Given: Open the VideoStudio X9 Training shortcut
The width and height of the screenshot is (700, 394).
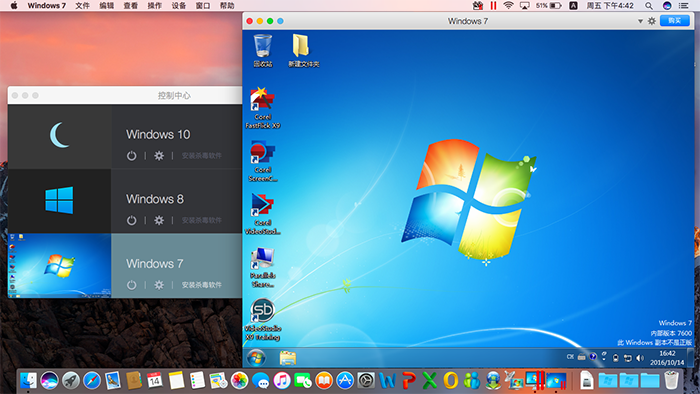Looking at the screenshot, I should (262, 319).
